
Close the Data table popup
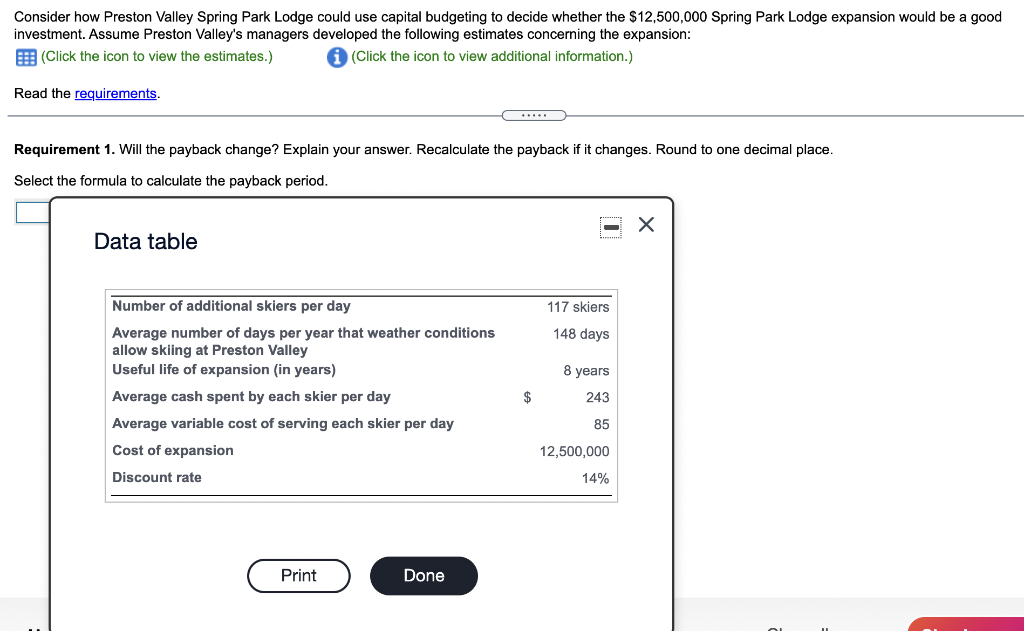[645, 225]
